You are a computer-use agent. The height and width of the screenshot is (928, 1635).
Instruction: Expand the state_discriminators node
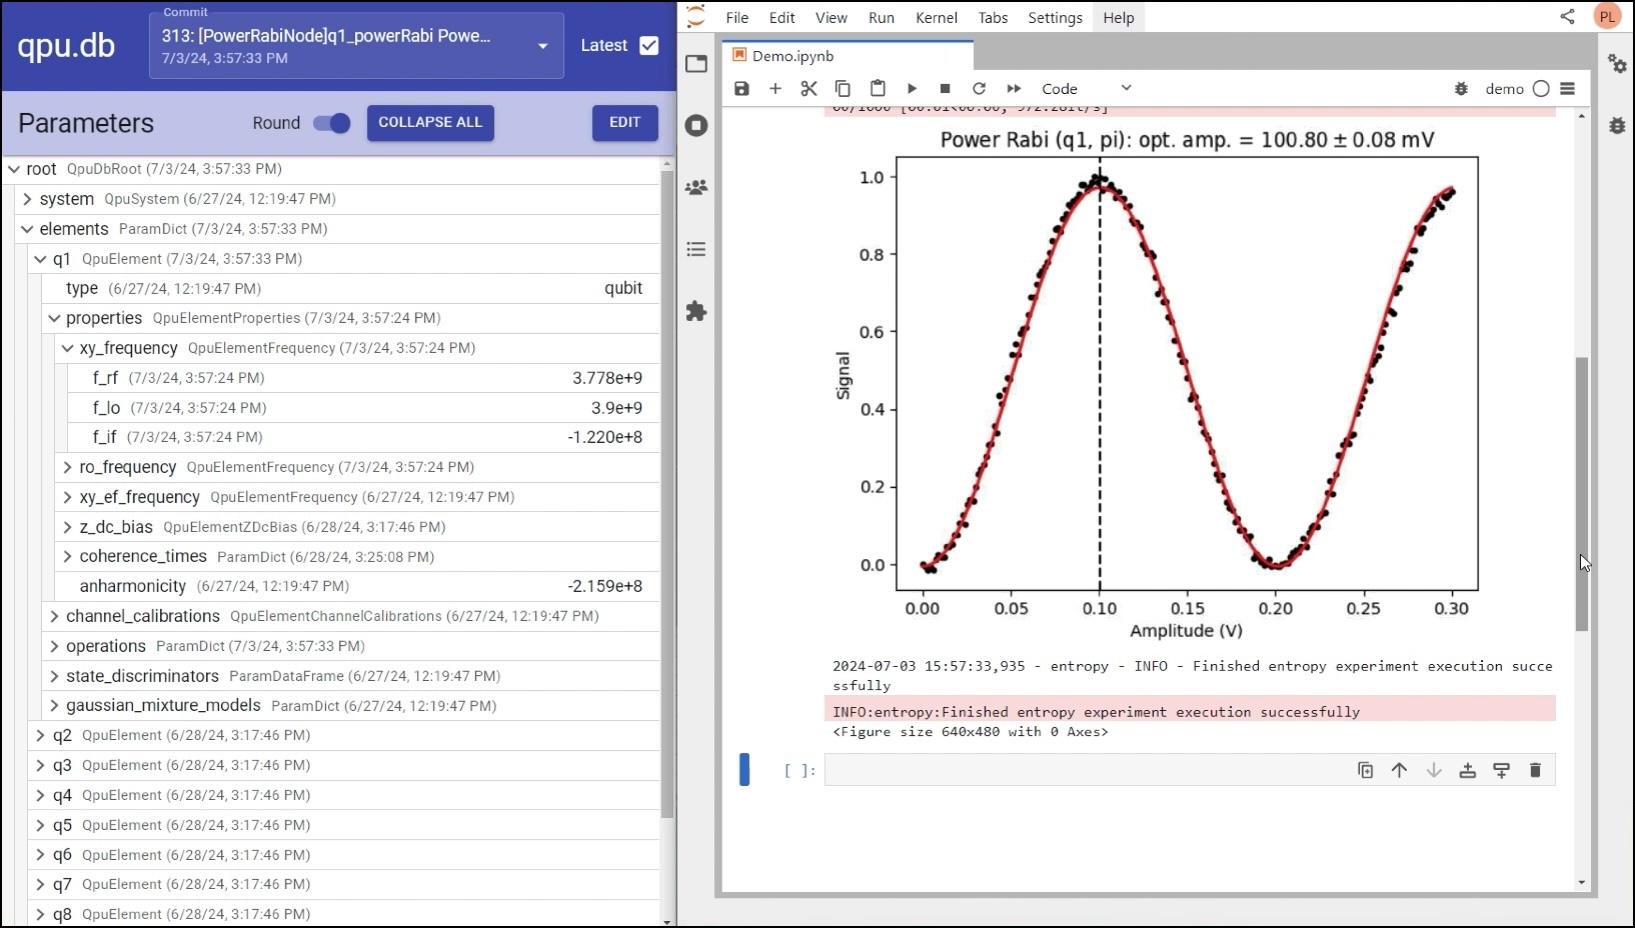coord(54,676)
